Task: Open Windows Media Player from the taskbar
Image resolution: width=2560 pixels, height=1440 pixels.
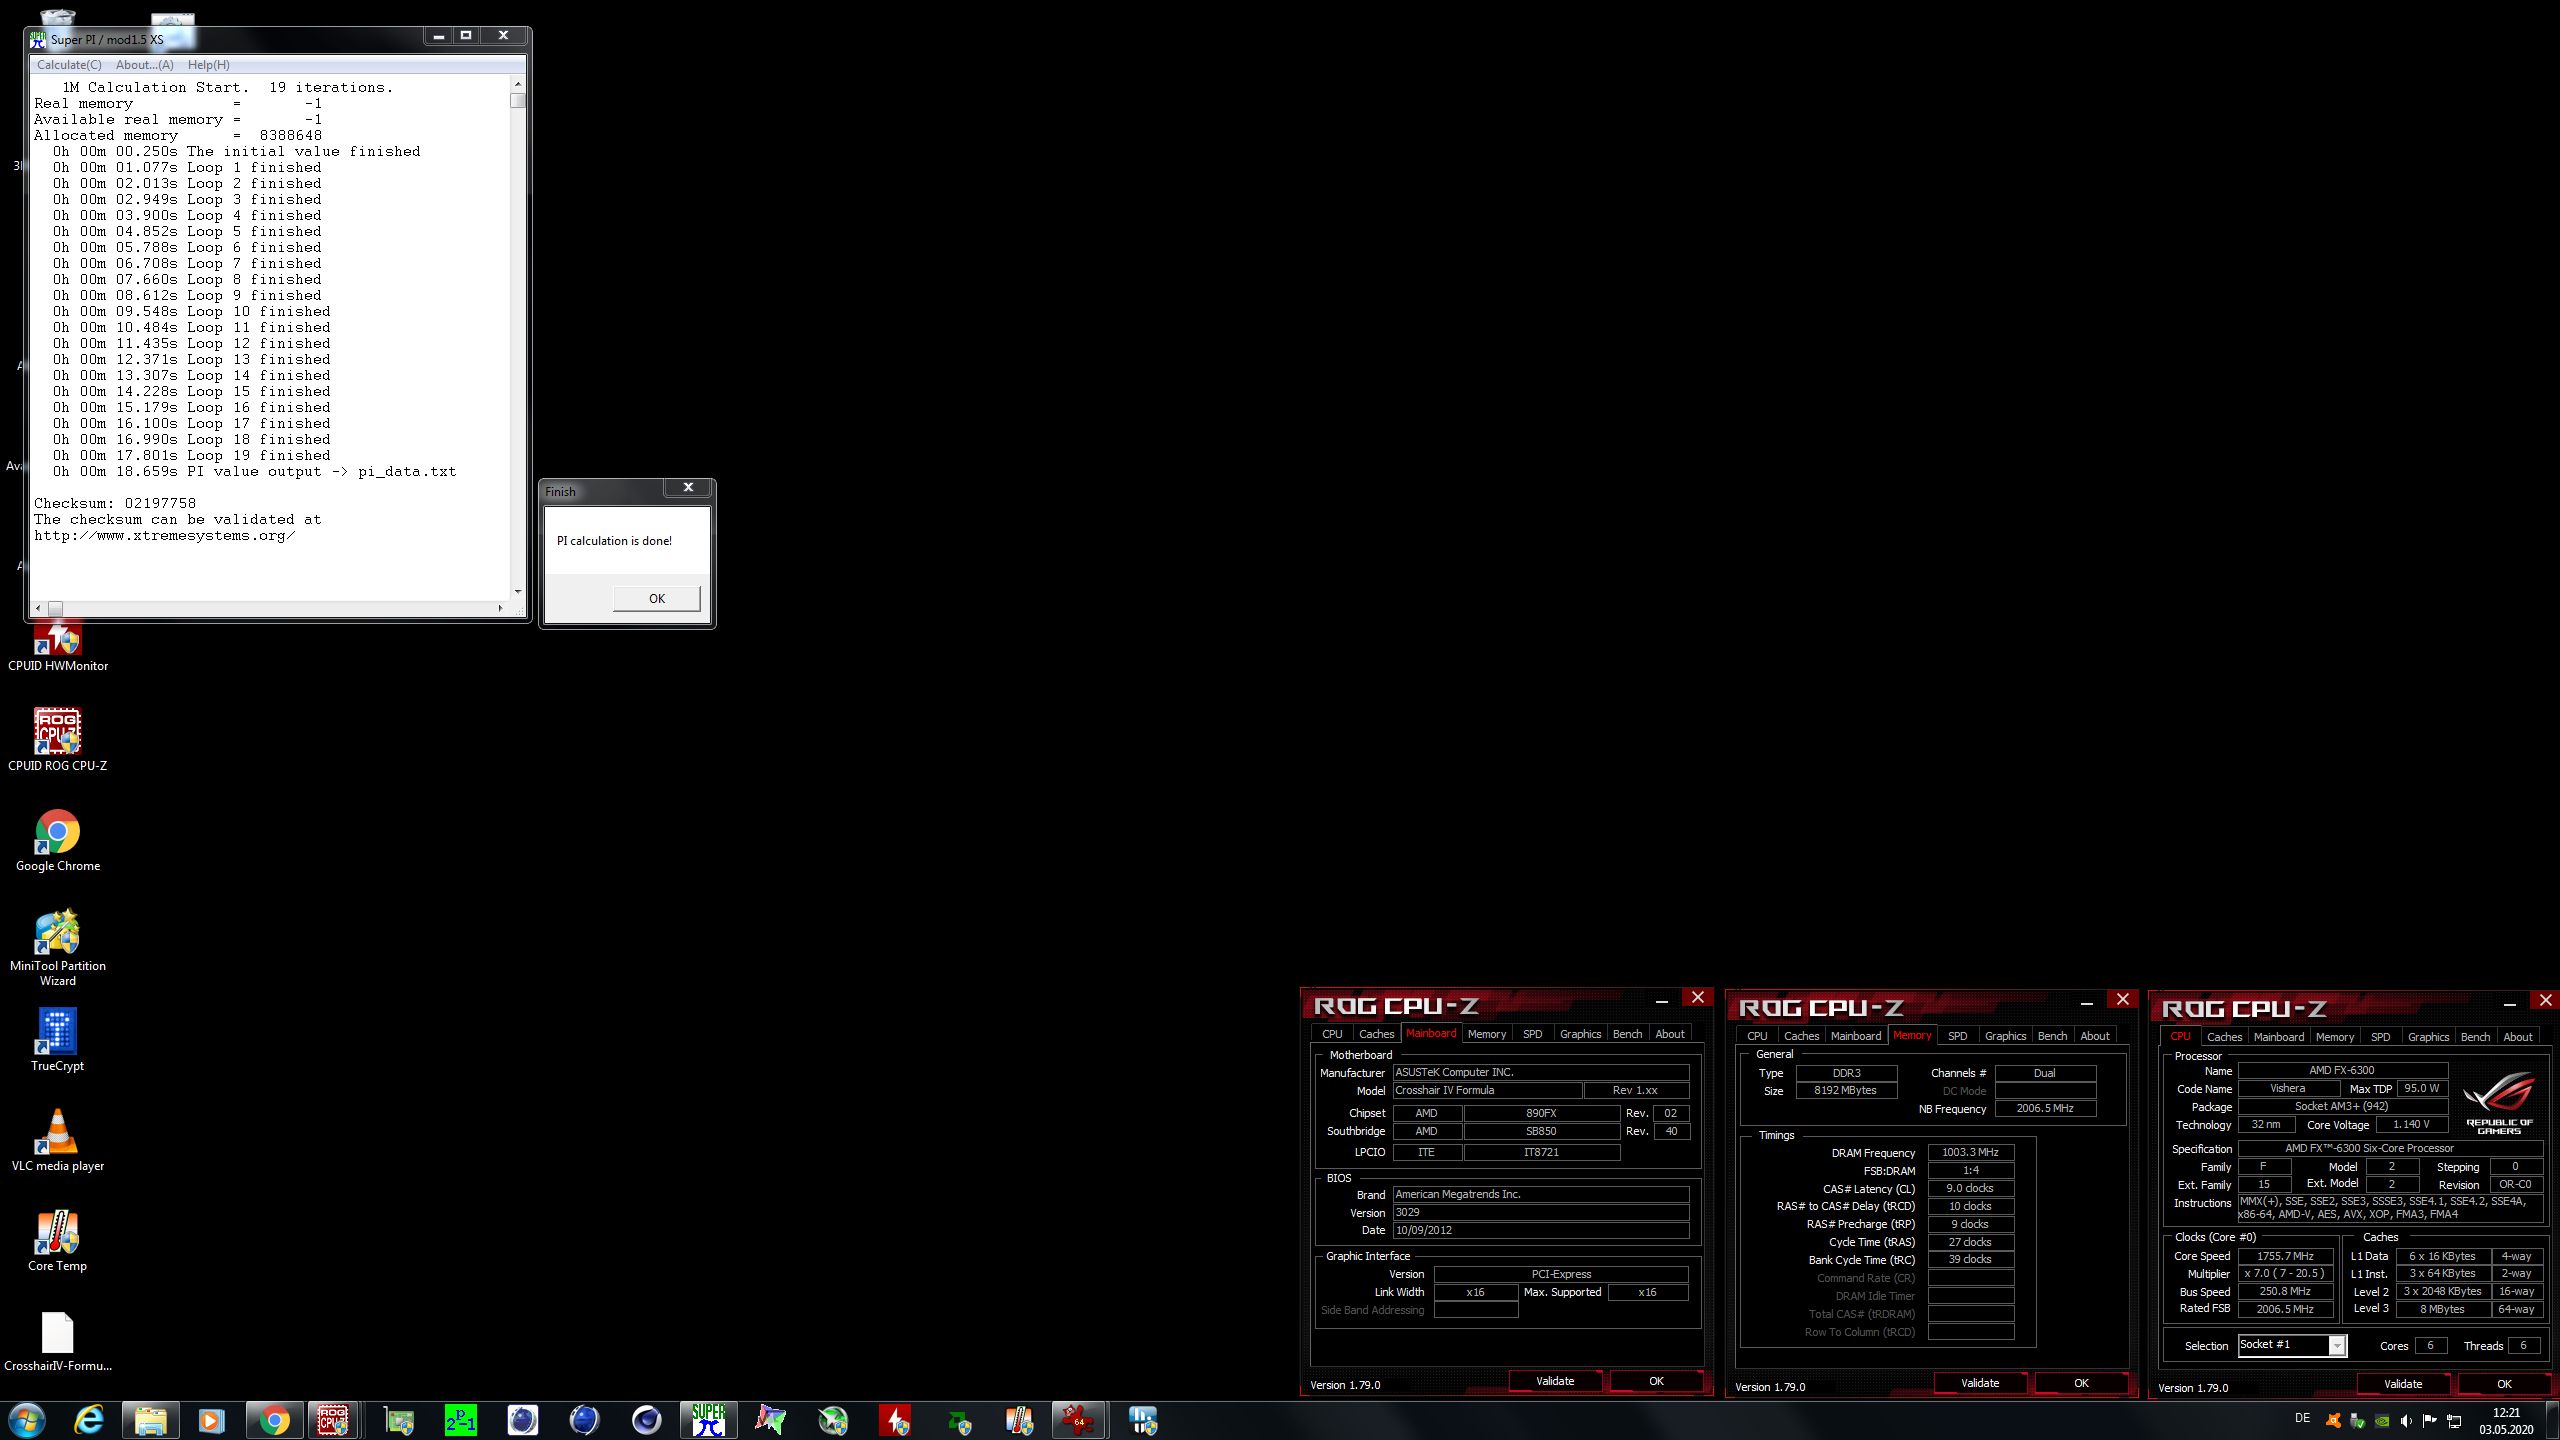Action: (x=211, y=1420)
